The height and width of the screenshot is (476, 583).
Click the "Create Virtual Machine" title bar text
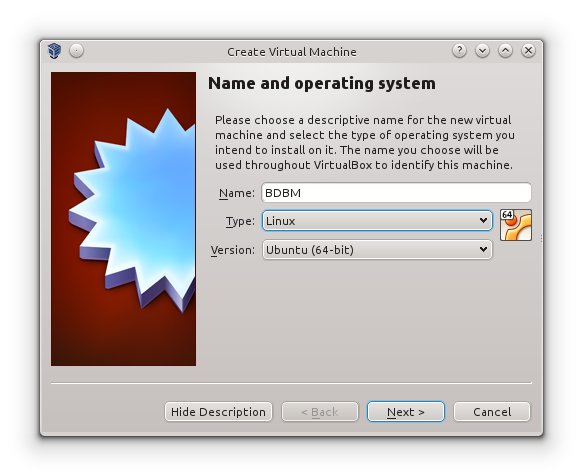tap(292, 52)
